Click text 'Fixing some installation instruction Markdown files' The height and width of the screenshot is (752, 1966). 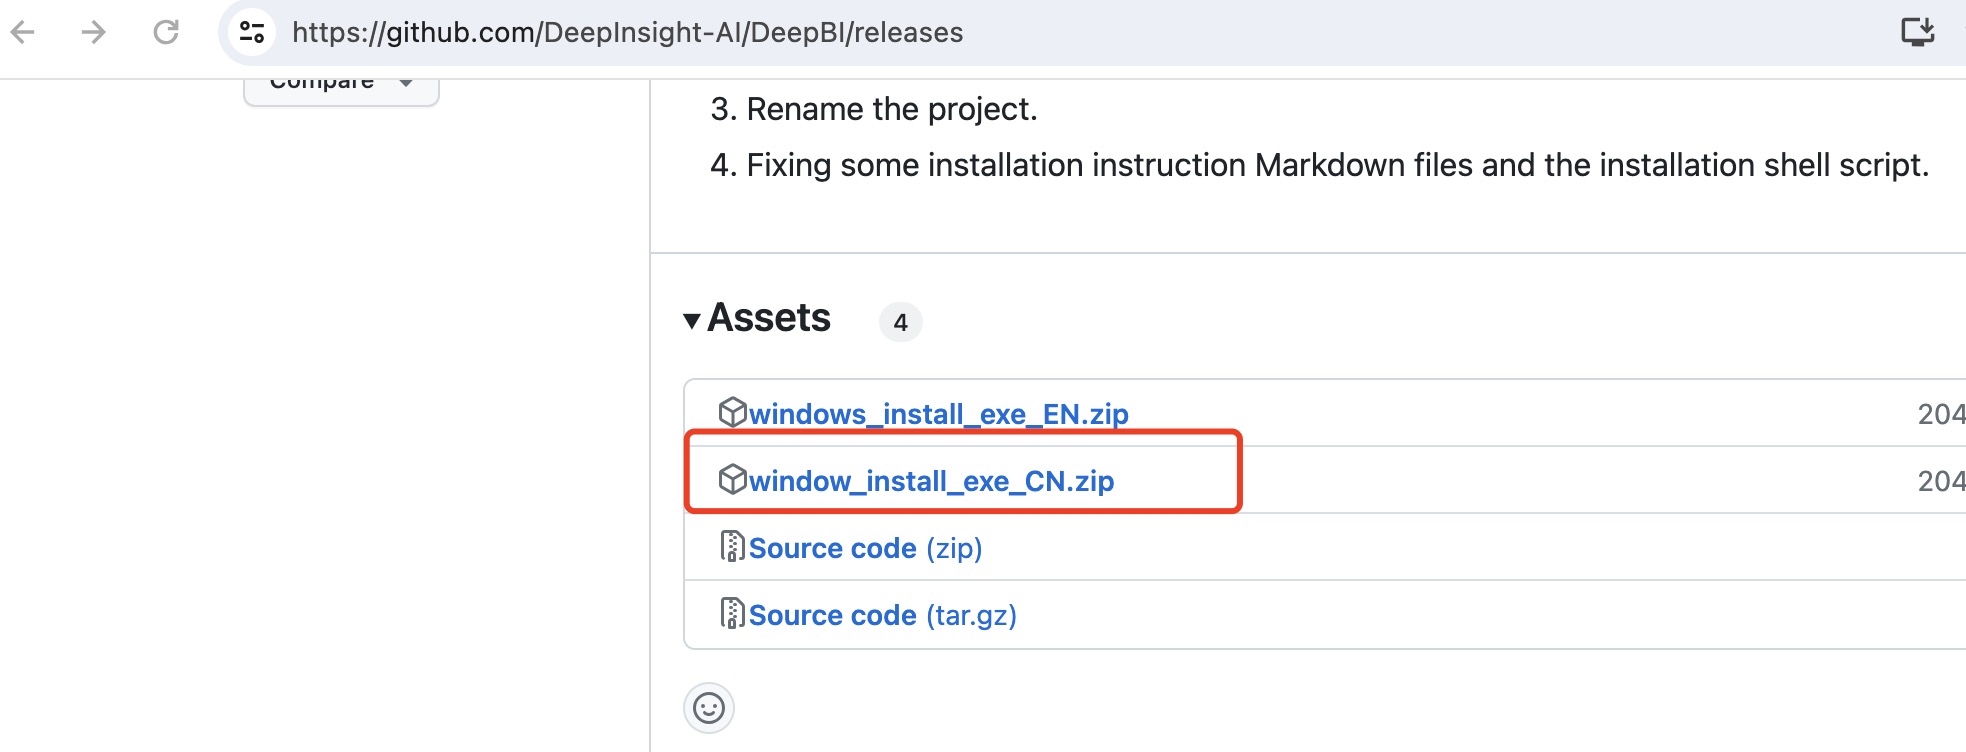1110,165
